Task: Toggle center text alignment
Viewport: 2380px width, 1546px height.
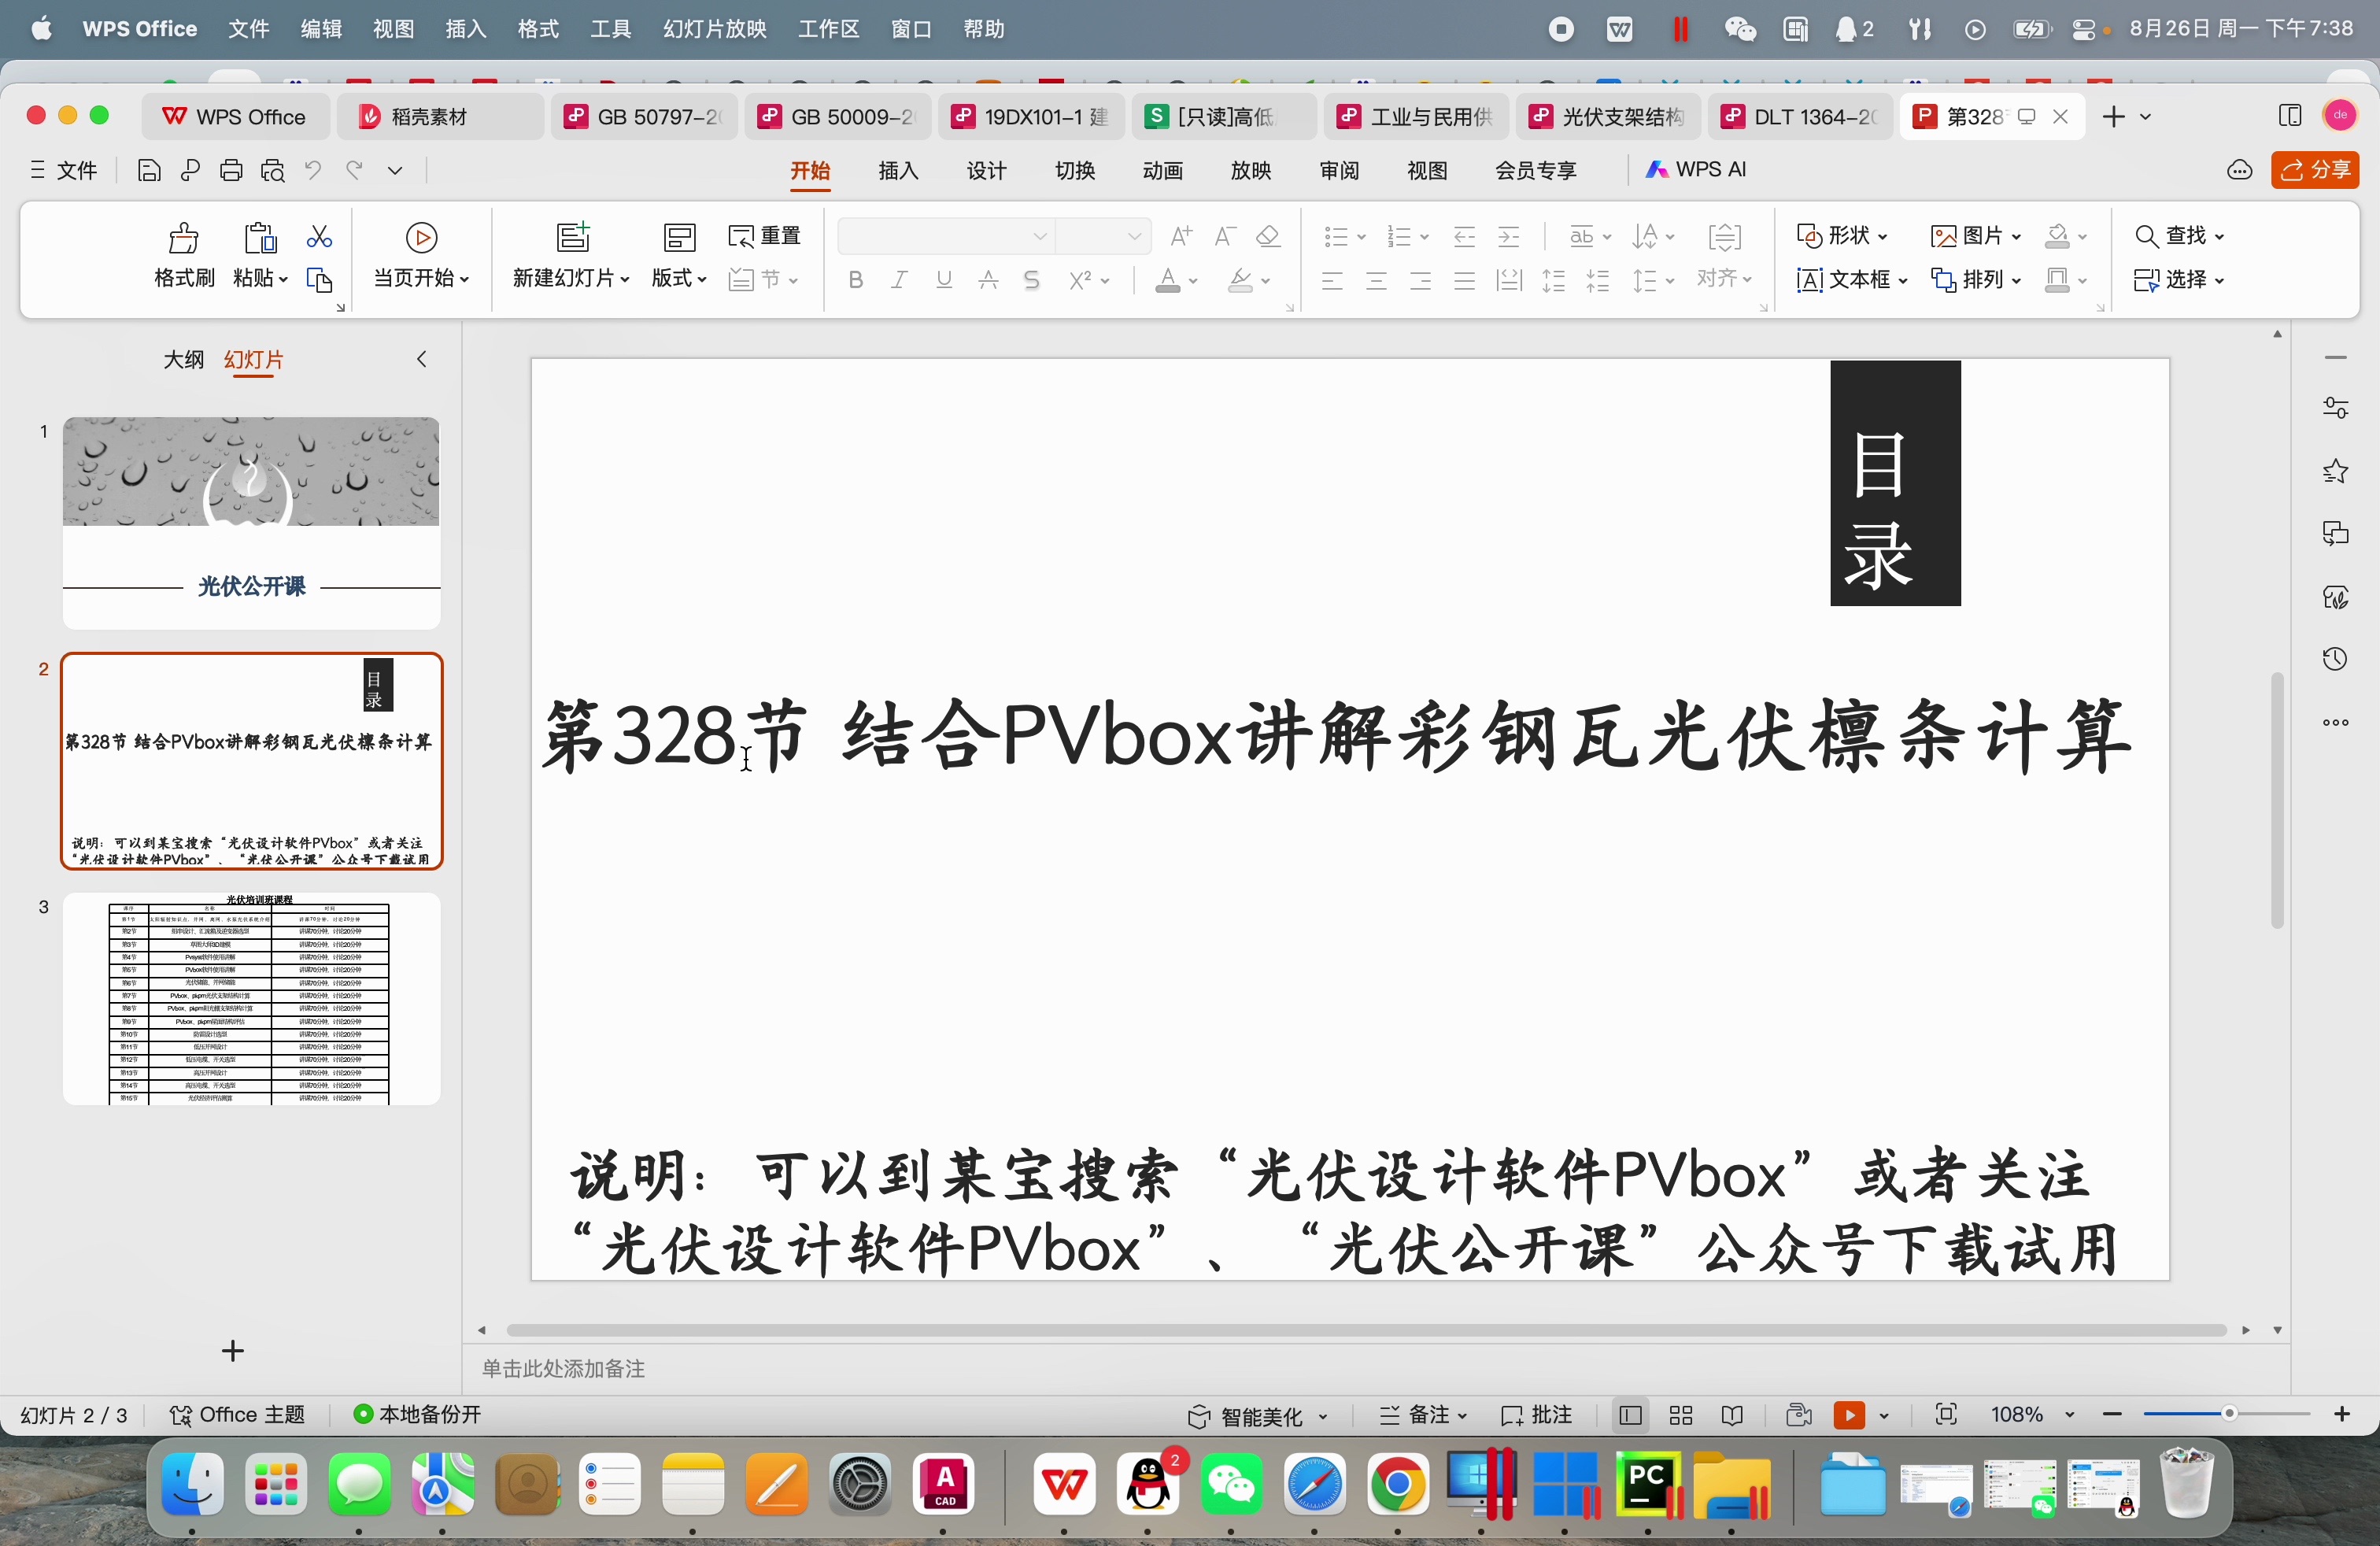Action: (x=1376, y=281)
